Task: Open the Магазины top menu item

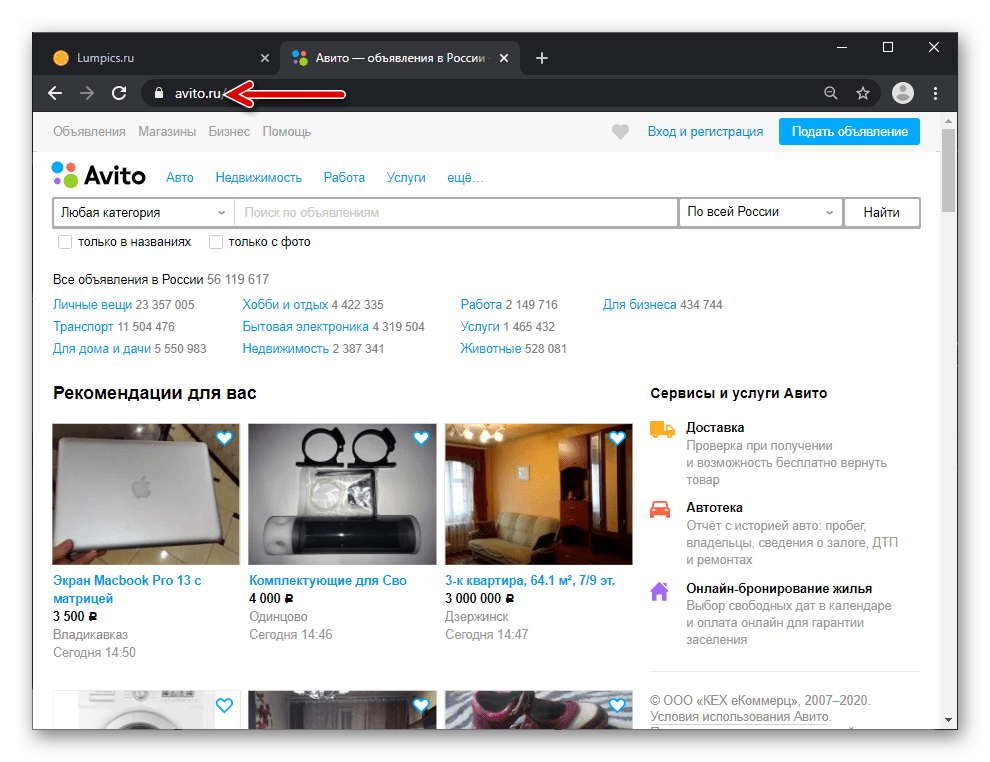Action: pyautogui.click(x=167, y=131)
